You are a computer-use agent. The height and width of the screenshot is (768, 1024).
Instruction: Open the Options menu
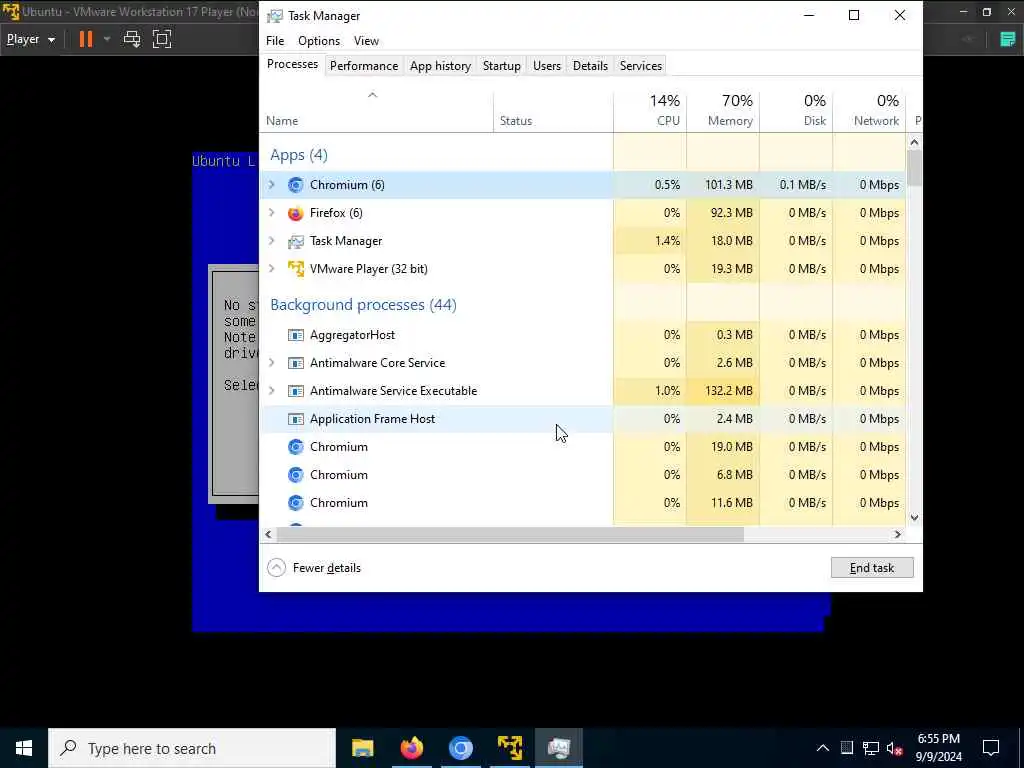tap(319, 40)
